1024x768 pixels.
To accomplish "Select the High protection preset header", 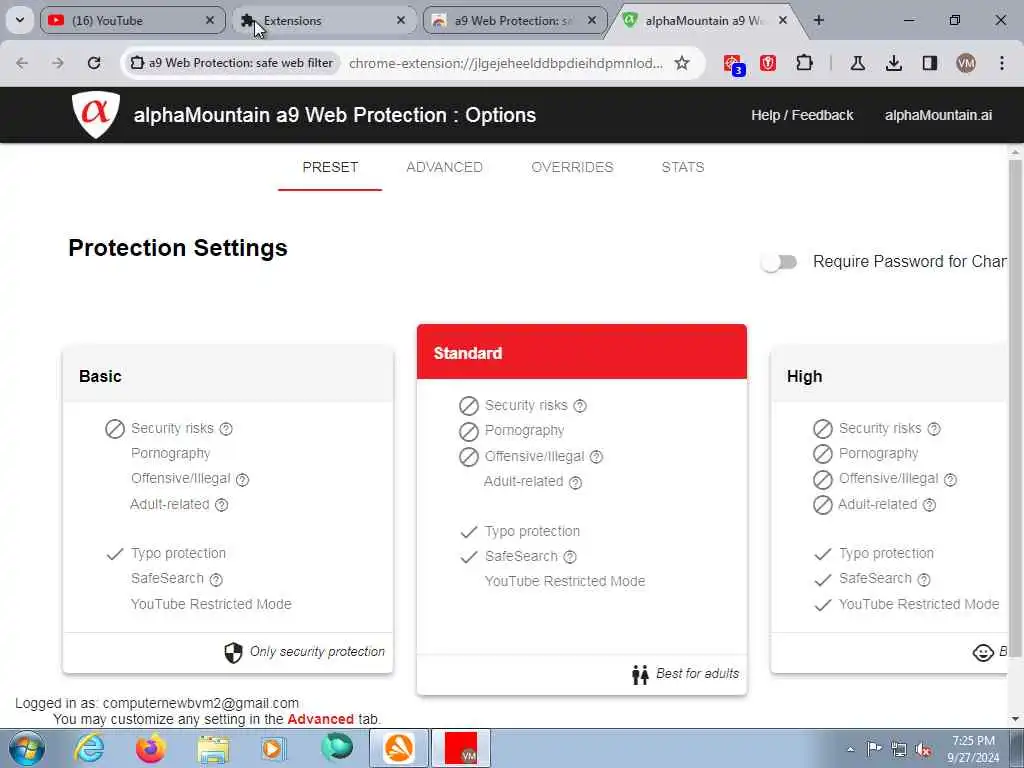I will pos(889,376).
